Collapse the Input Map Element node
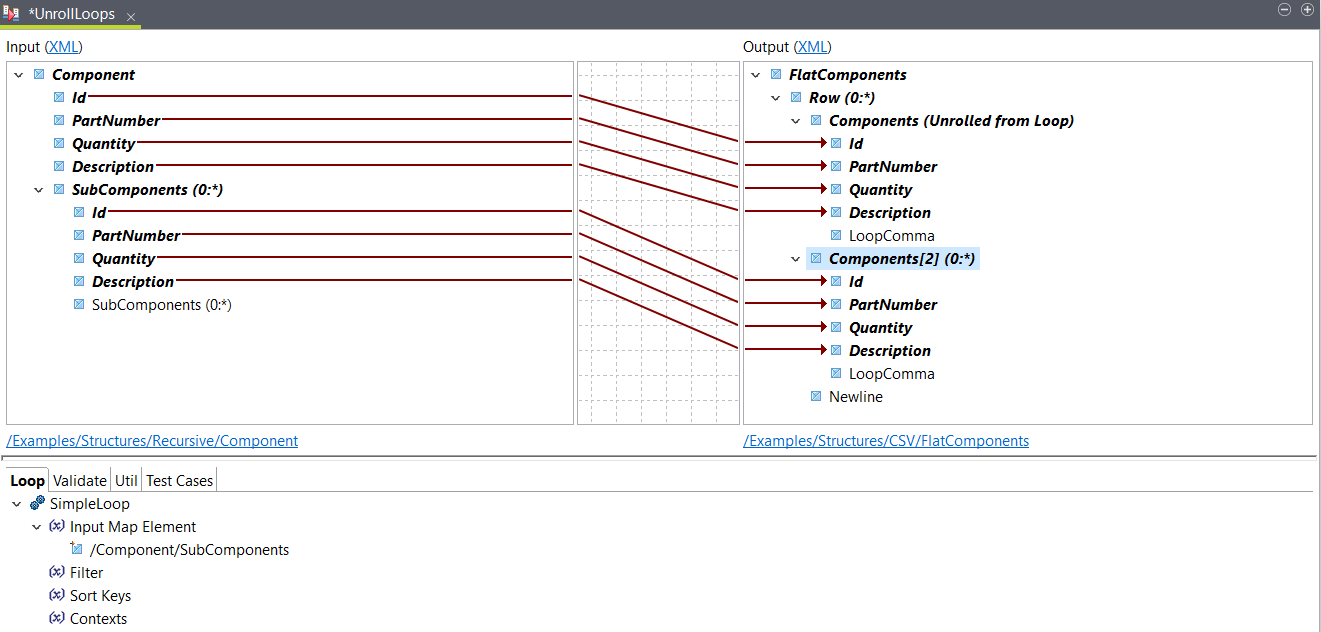1321x632 pixels. [x=37, y=526]
